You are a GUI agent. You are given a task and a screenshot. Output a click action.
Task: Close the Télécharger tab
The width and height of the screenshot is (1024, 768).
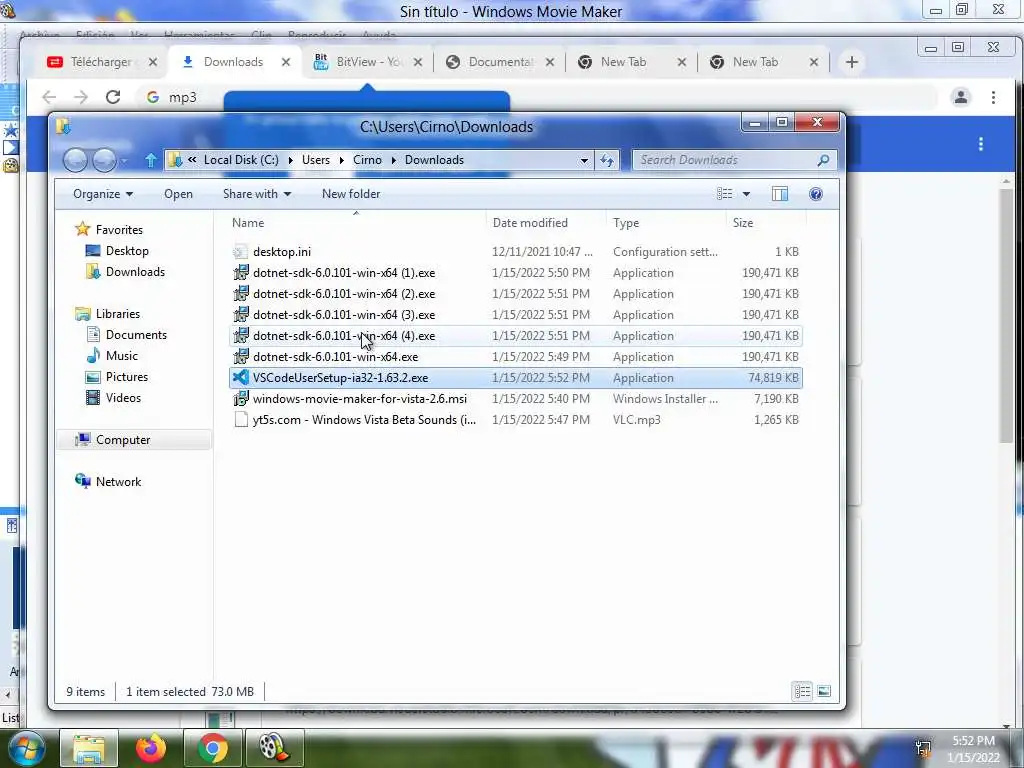tap(153, 62)
